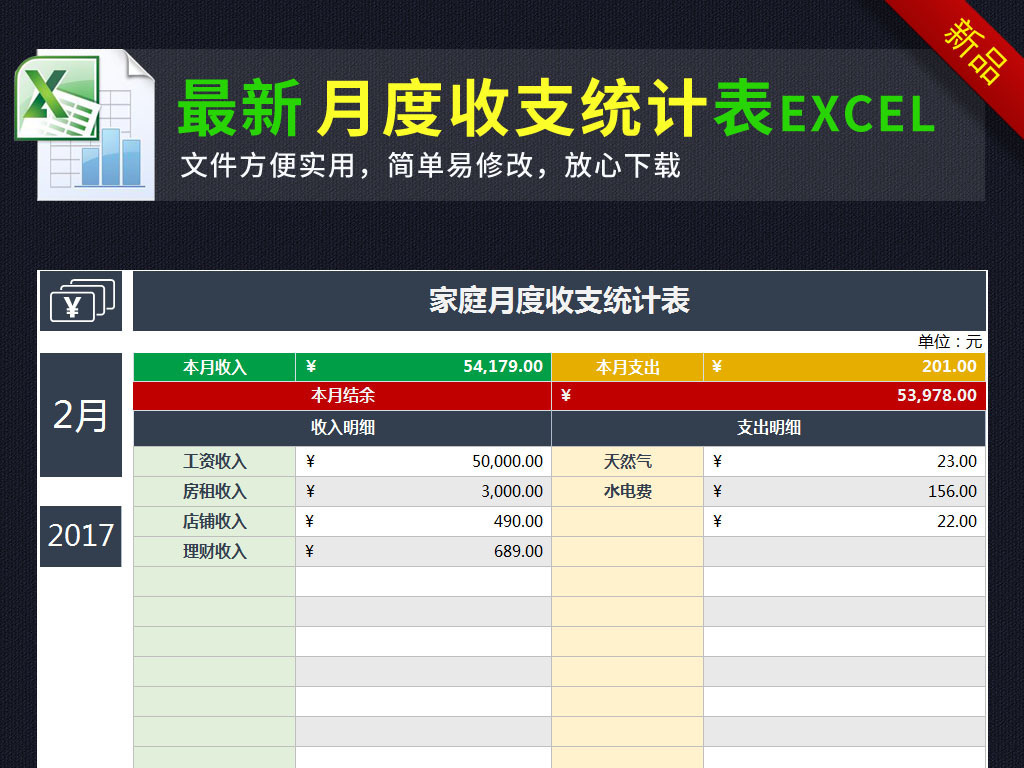1024x768 pixels.
Task: Click the 156.00 utilities expense cell
Action: coord(844,492)
